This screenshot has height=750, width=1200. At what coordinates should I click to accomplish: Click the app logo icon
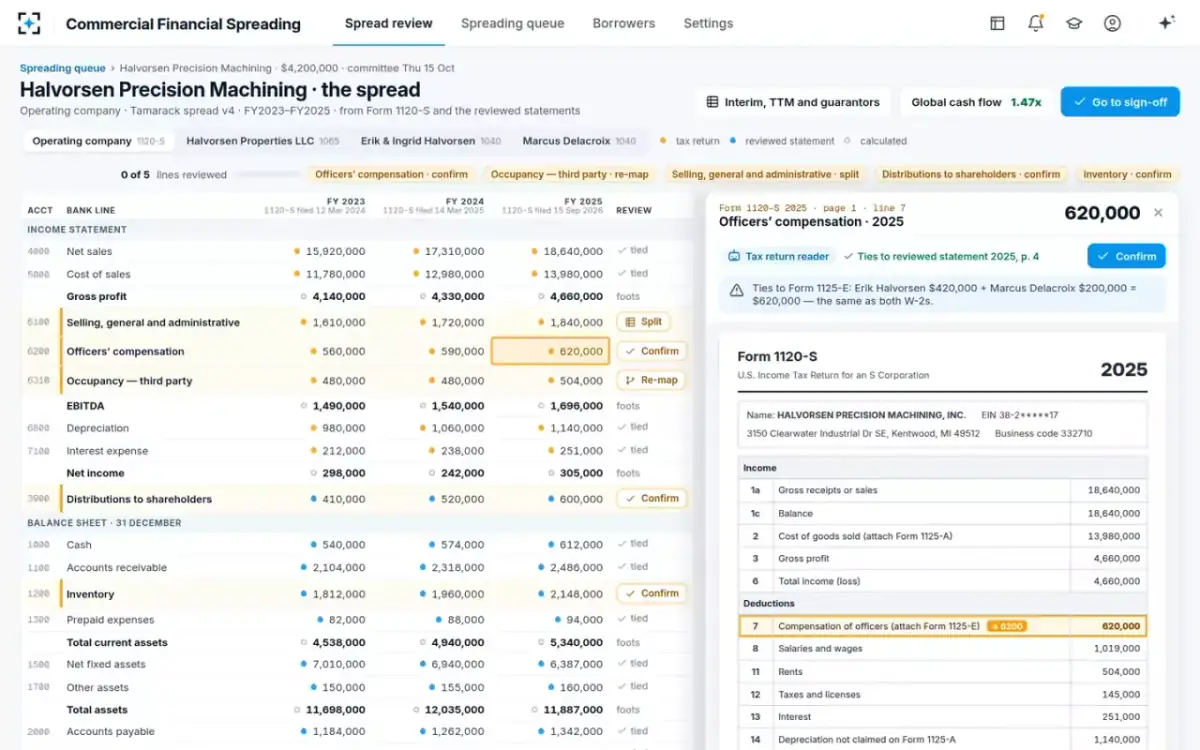[30, 23]
